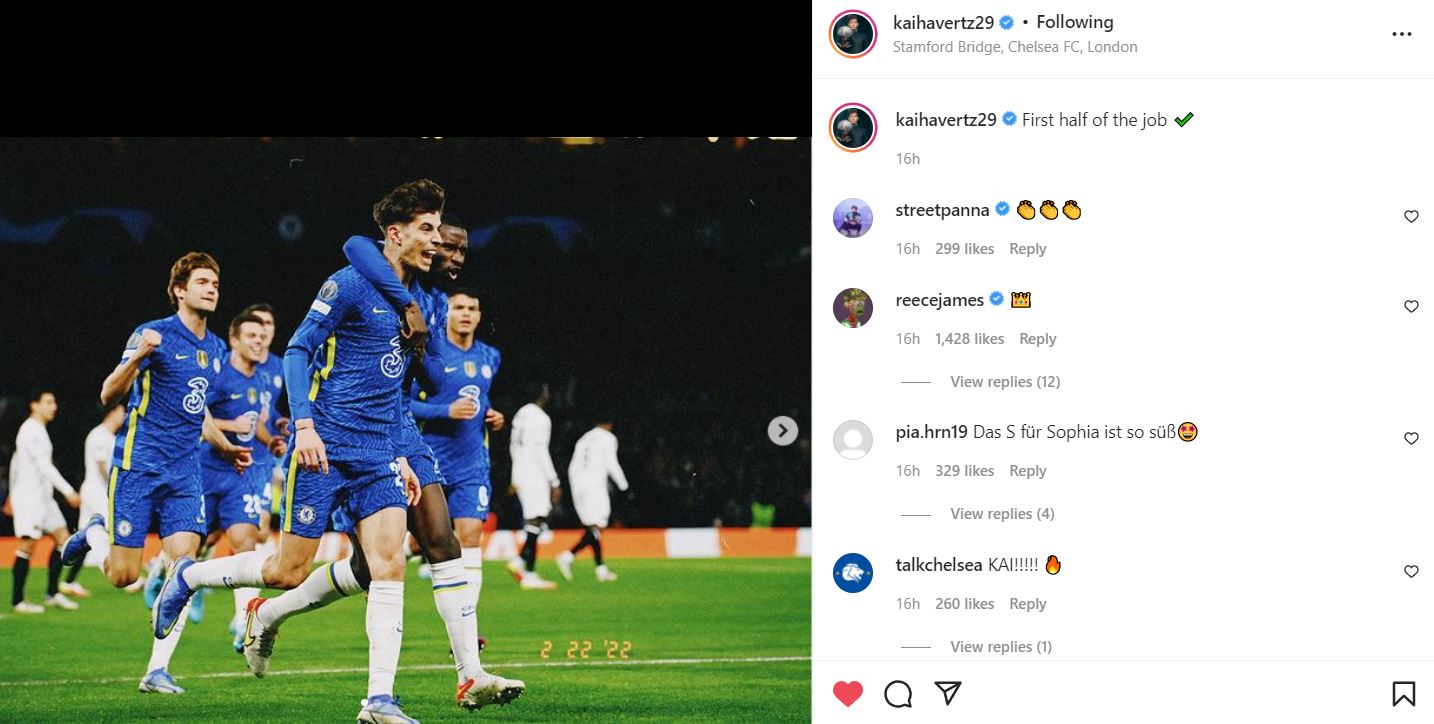The width and height of the screenshot is (1434, 724).
Task: Open talkchelsea's profile avatar
Action: [853, 573]
